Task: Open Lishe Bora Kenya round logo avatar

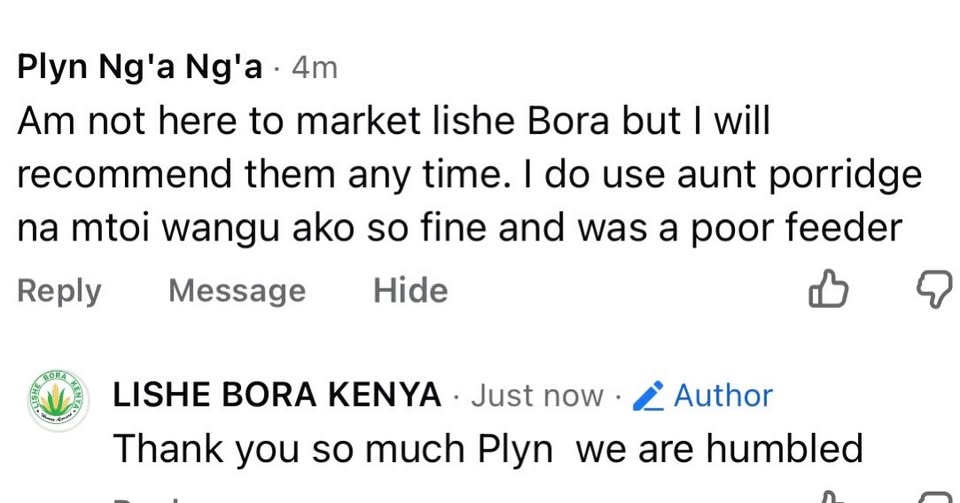Action: click(57, 401)
